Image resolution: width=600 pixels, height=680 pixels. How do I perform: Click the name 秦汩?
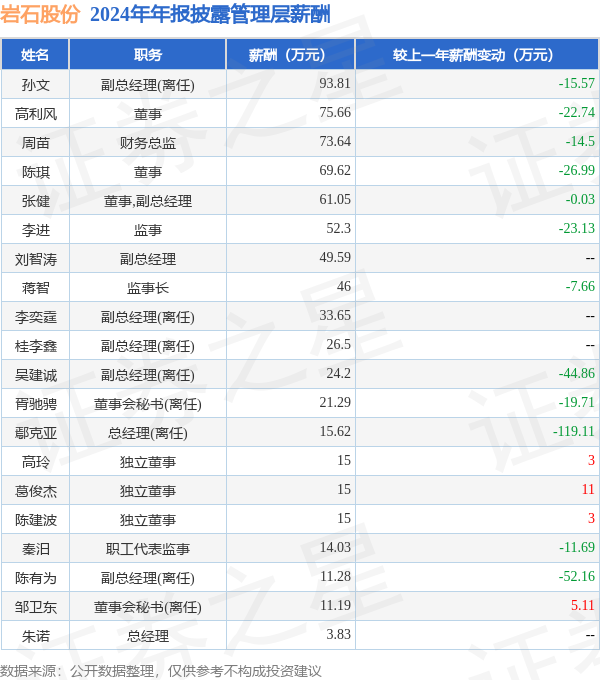36,549
